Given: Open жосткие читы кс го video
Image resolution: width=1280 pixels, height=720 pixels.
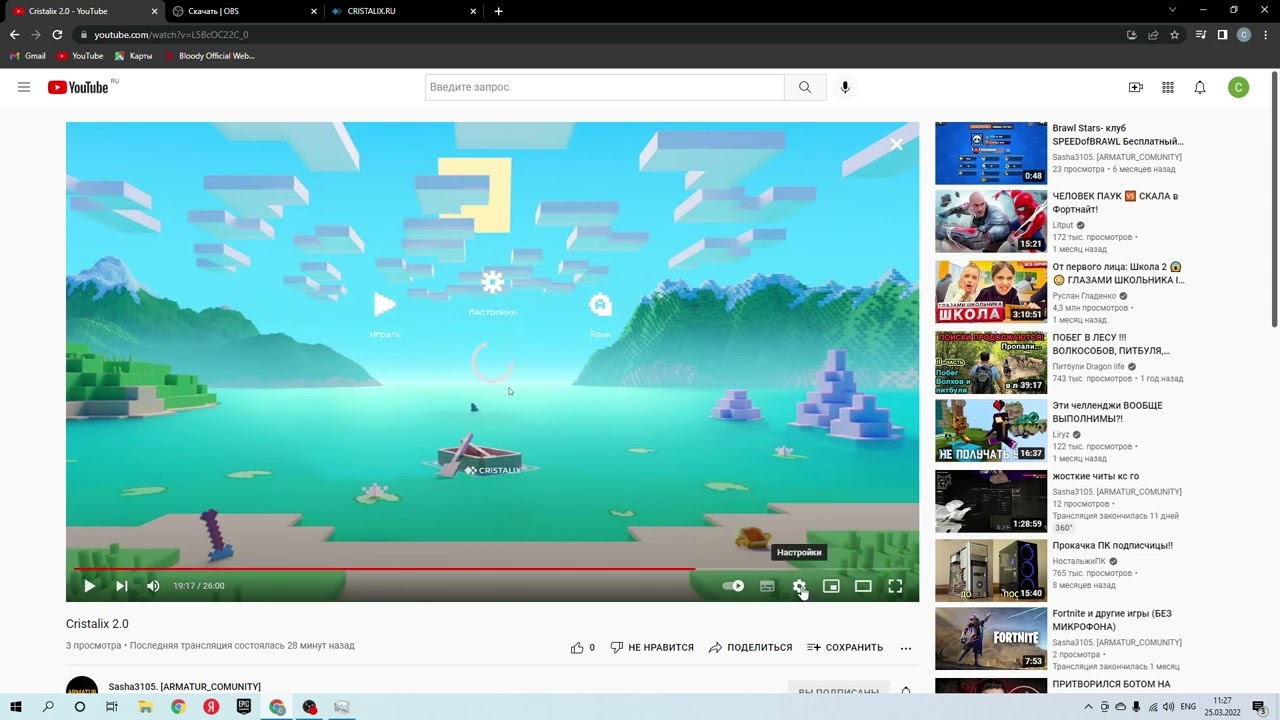Looking at the screenshot, I should click(1095, 476).
